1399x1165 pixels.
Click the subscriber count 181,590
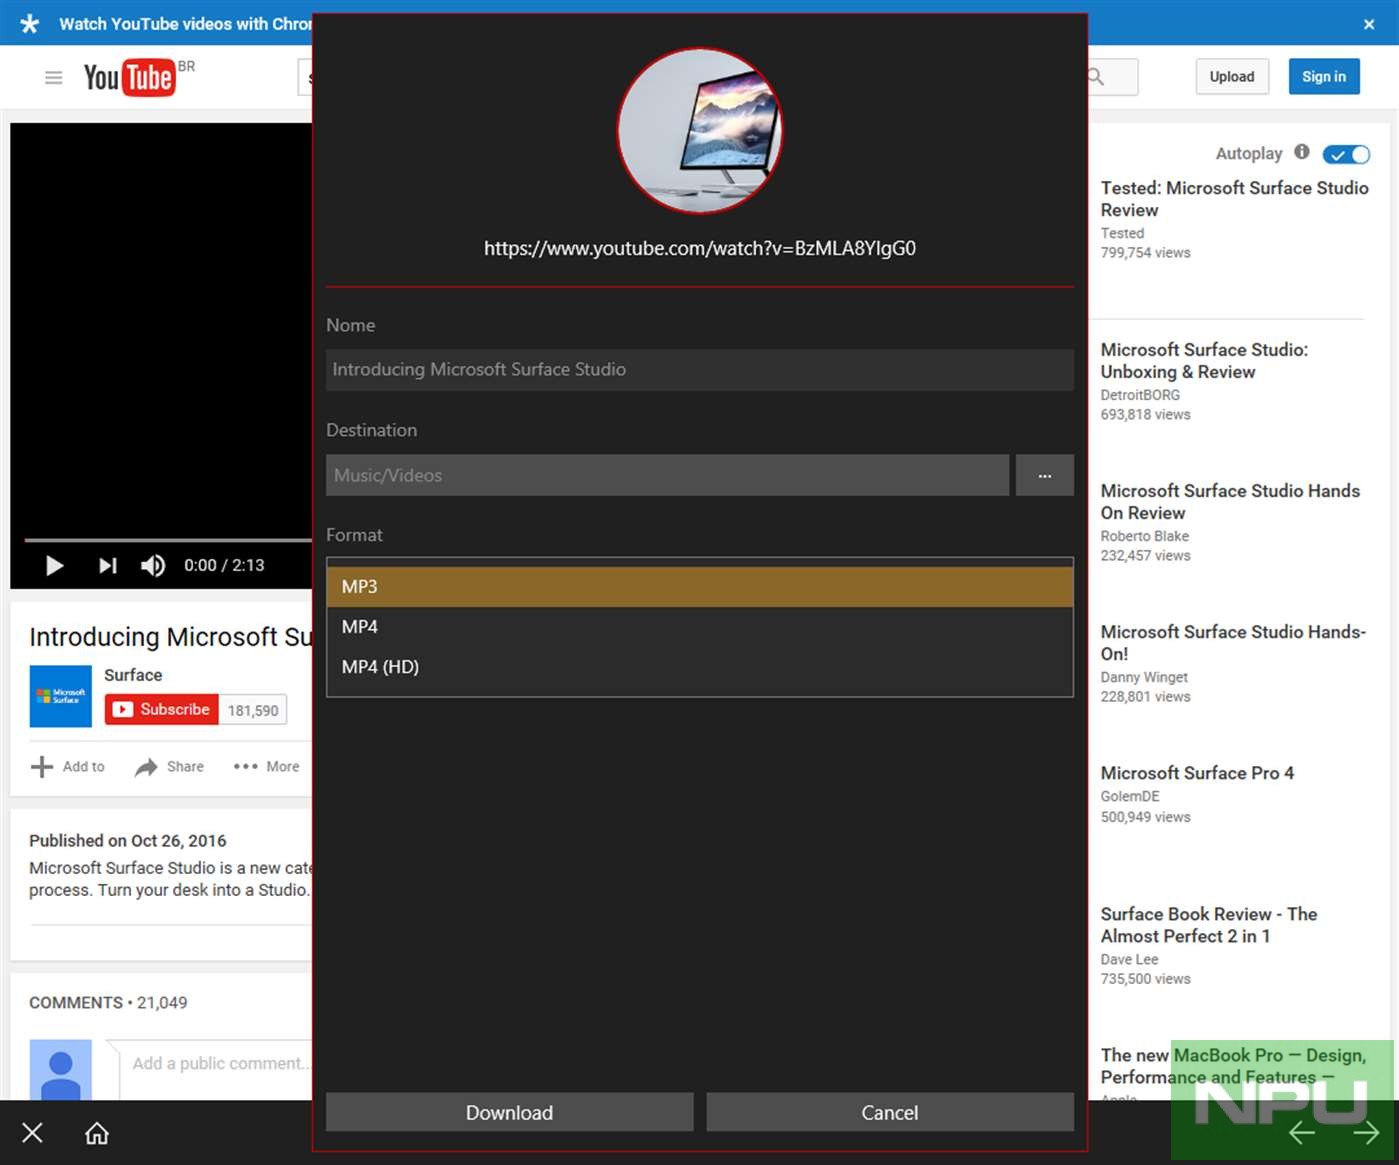pyautogui.click(x=253, y=710)
